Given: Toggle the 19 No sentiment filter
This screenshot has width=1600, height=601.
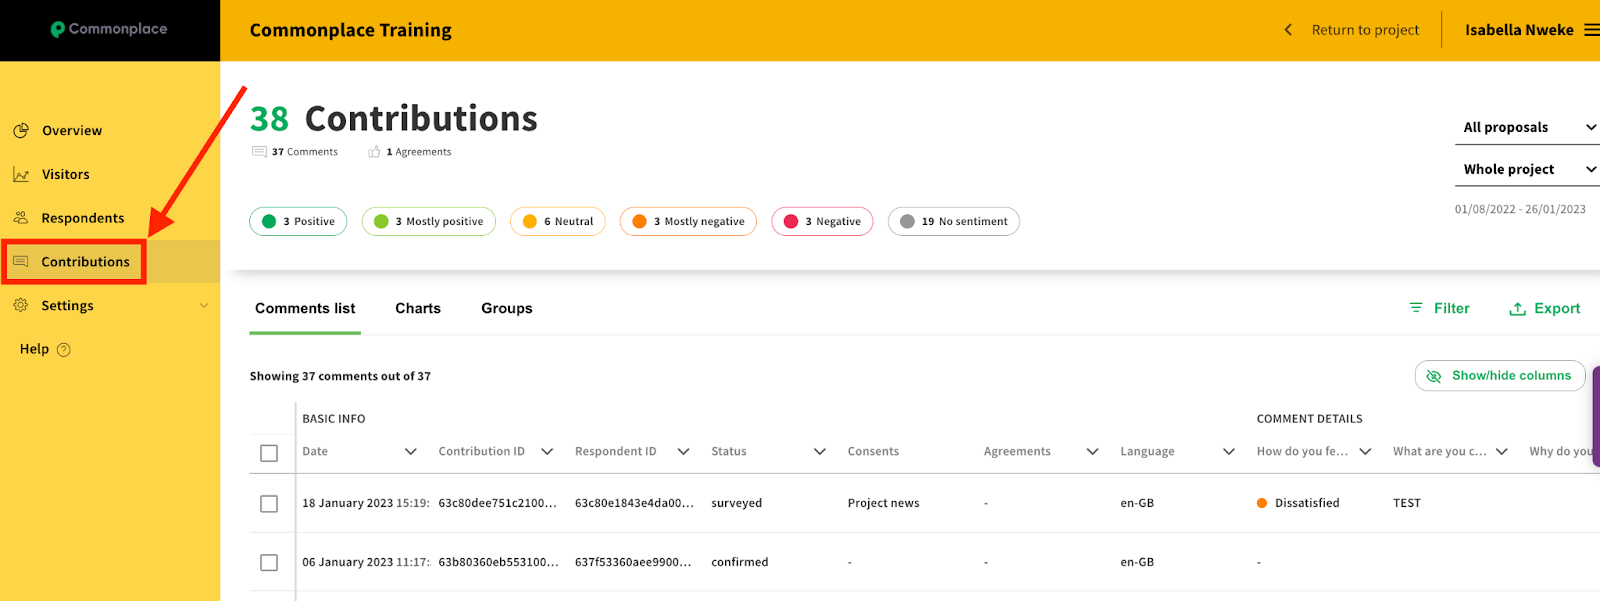Looking at the screenshot, I should click(x=954, y=221).
